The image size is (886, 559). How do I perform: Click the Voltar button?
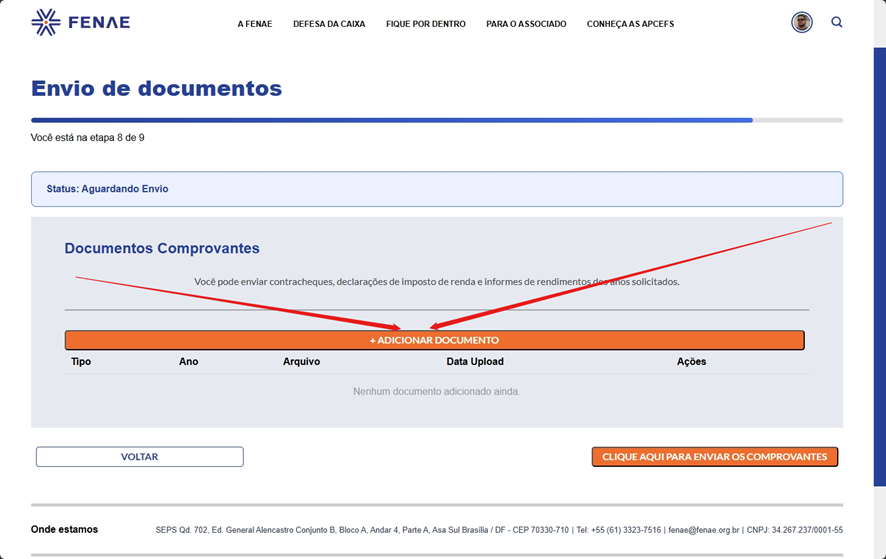tap(140, 457)
